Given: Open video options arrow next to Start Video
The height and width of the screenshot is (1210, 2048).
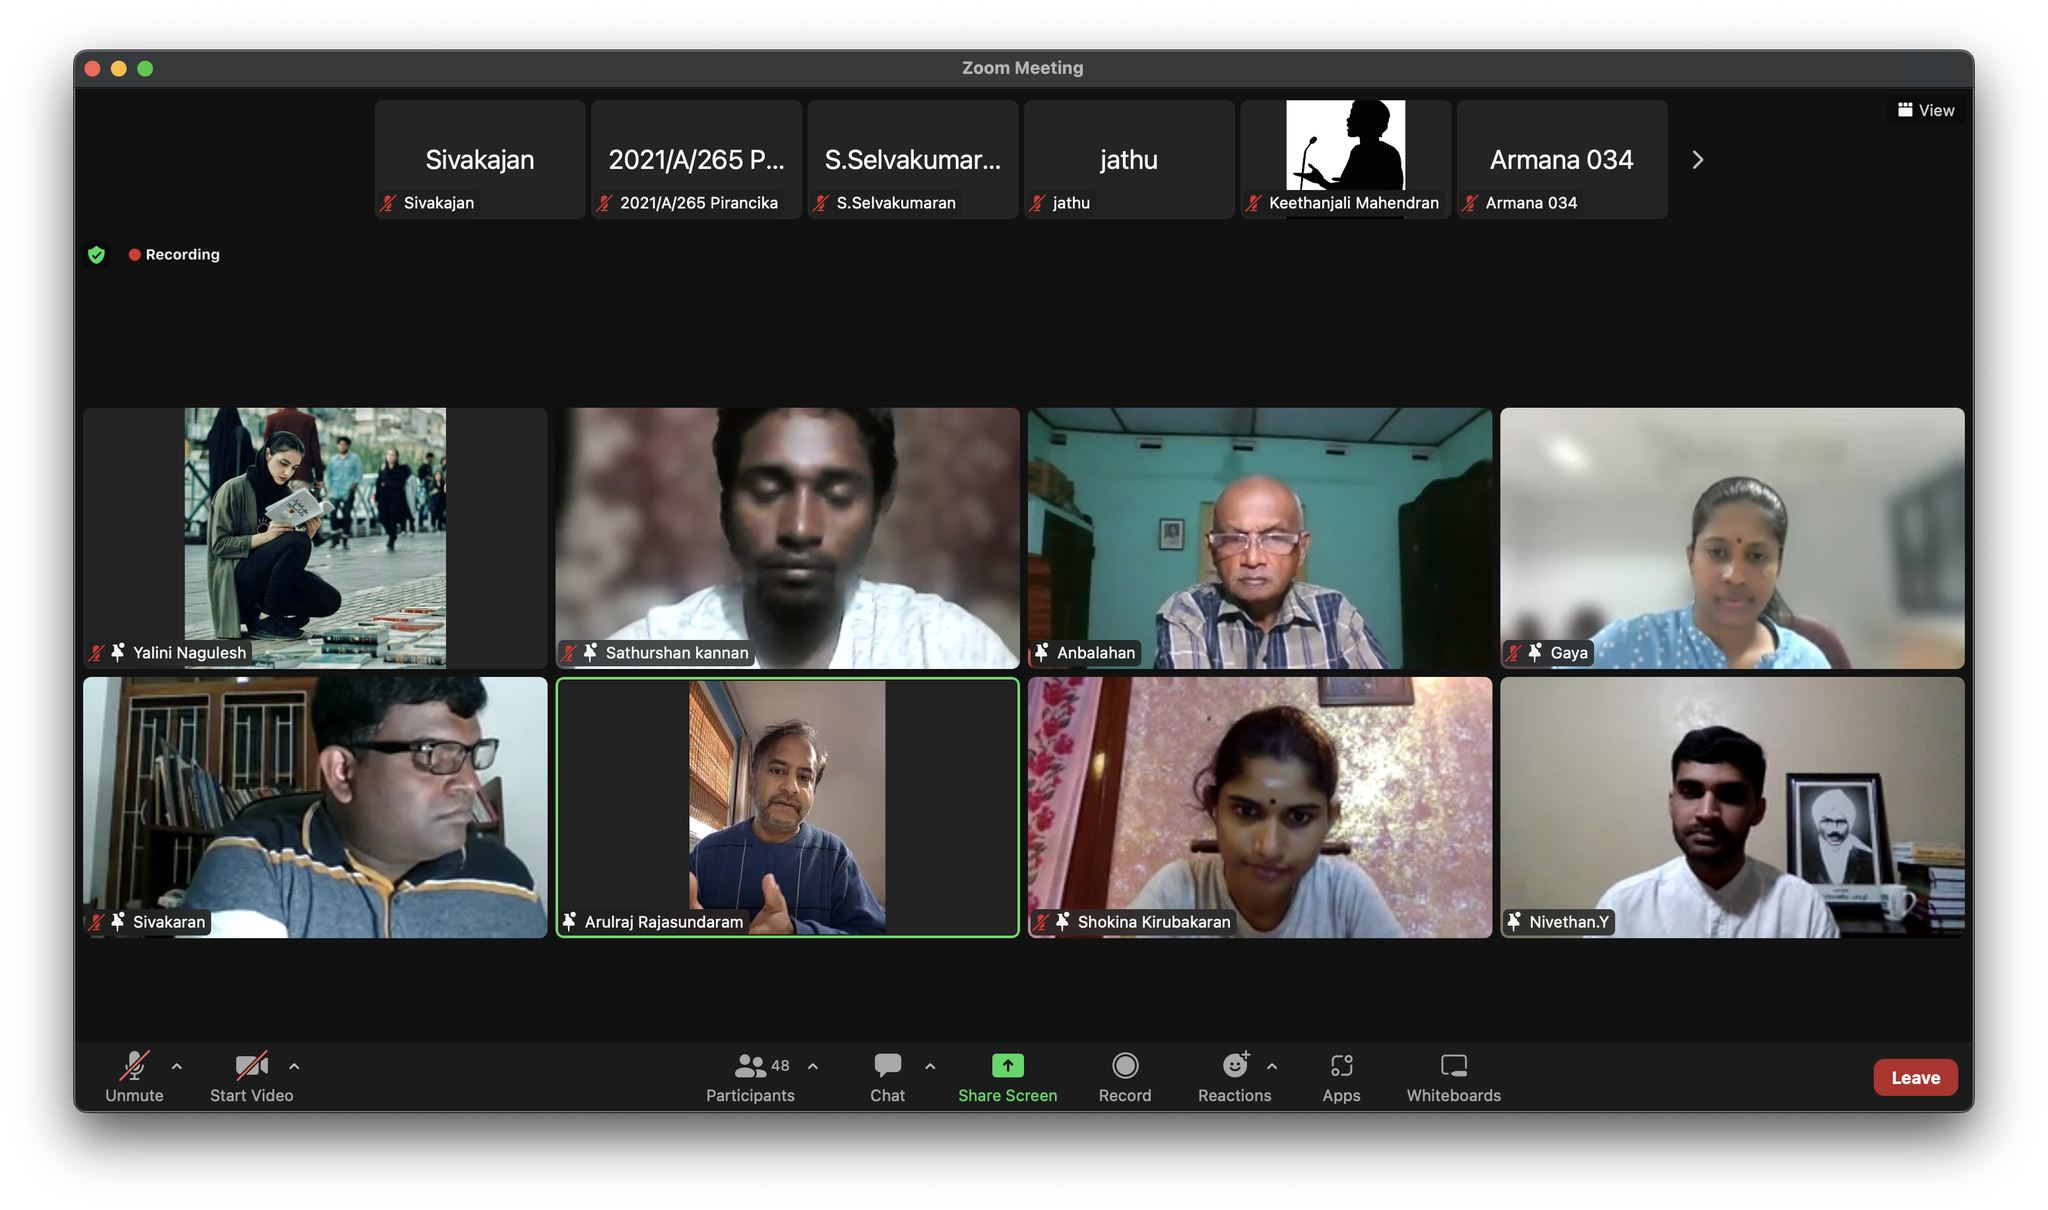Looking at the screenshot, I should click(x=294, y=1067).
